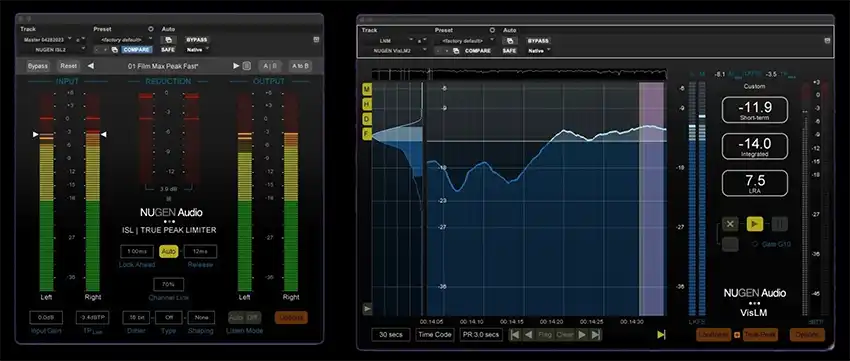Click the Look Ahead 1.00ms field
850x361 pixels.
coord(137,252)
